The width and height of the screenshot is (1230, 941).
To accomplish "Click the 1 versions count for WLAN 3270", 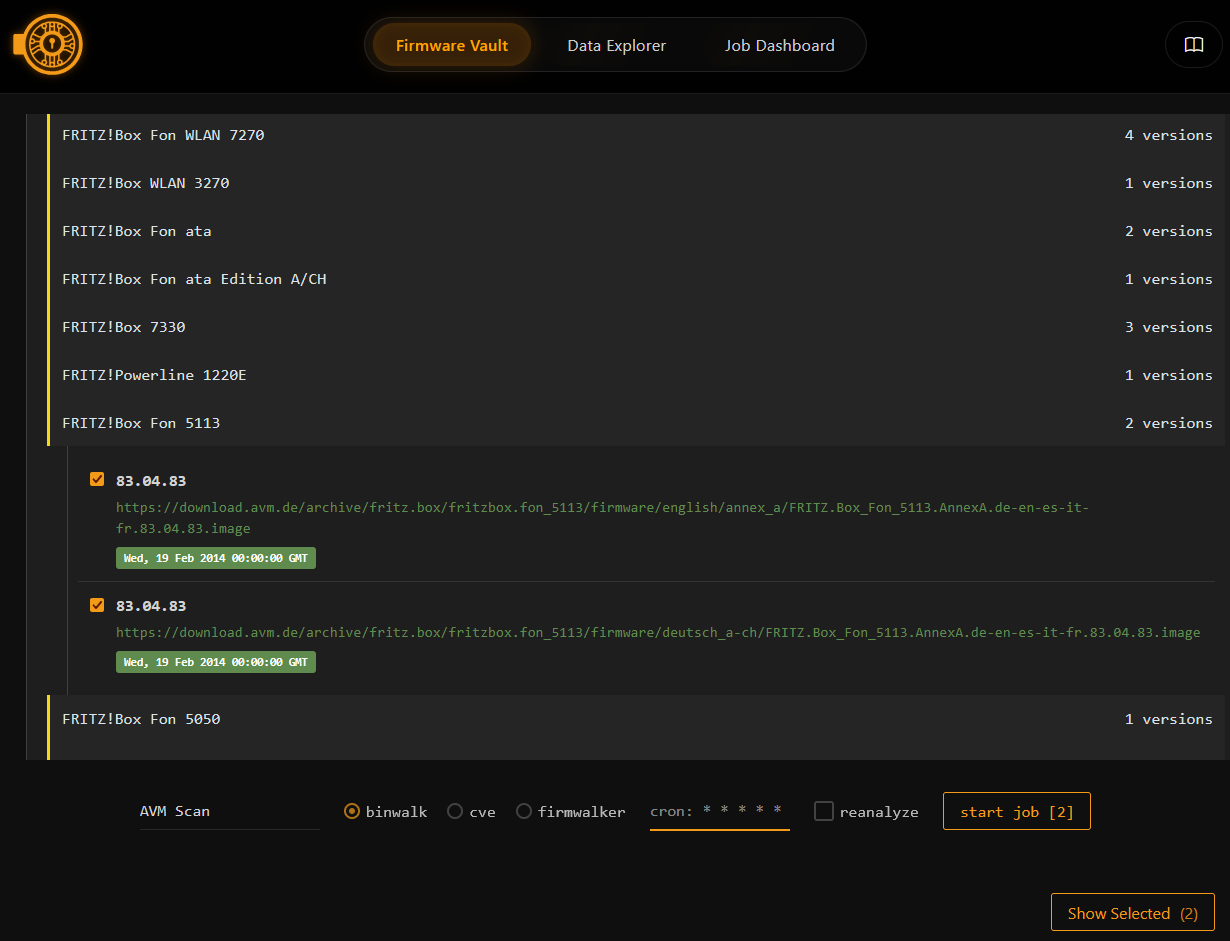I will coord(1168,183).
